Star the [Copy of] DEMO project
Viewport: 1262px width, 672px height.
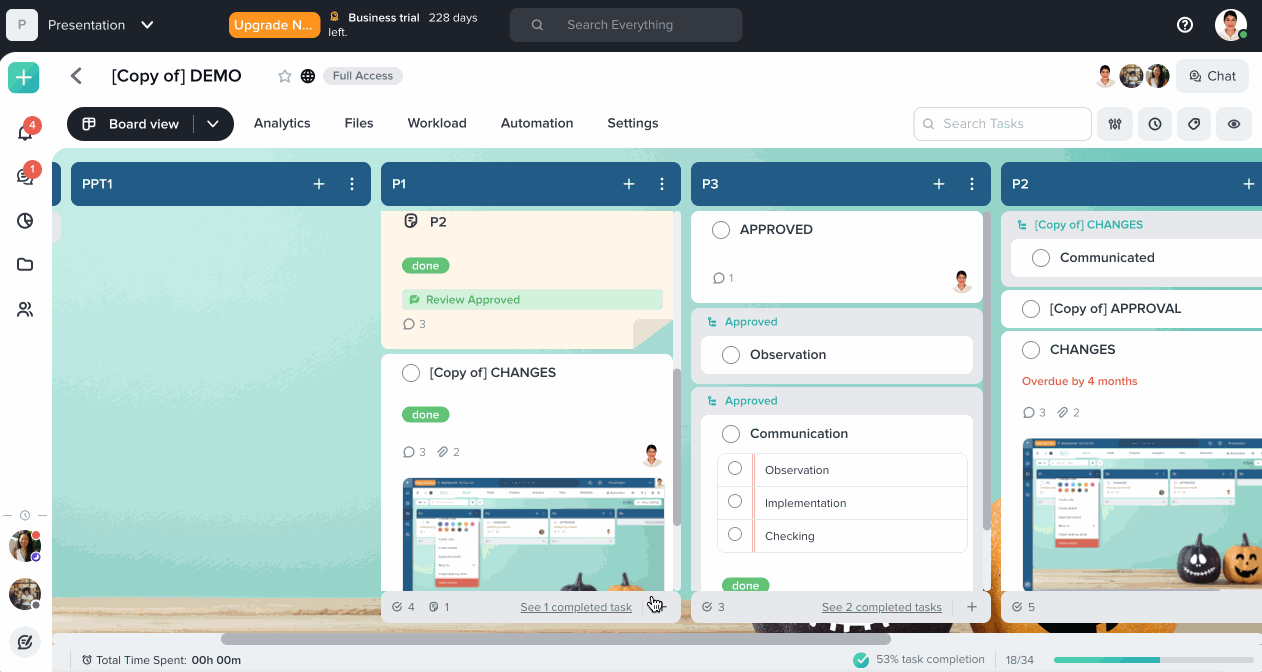tap(284, 76)
